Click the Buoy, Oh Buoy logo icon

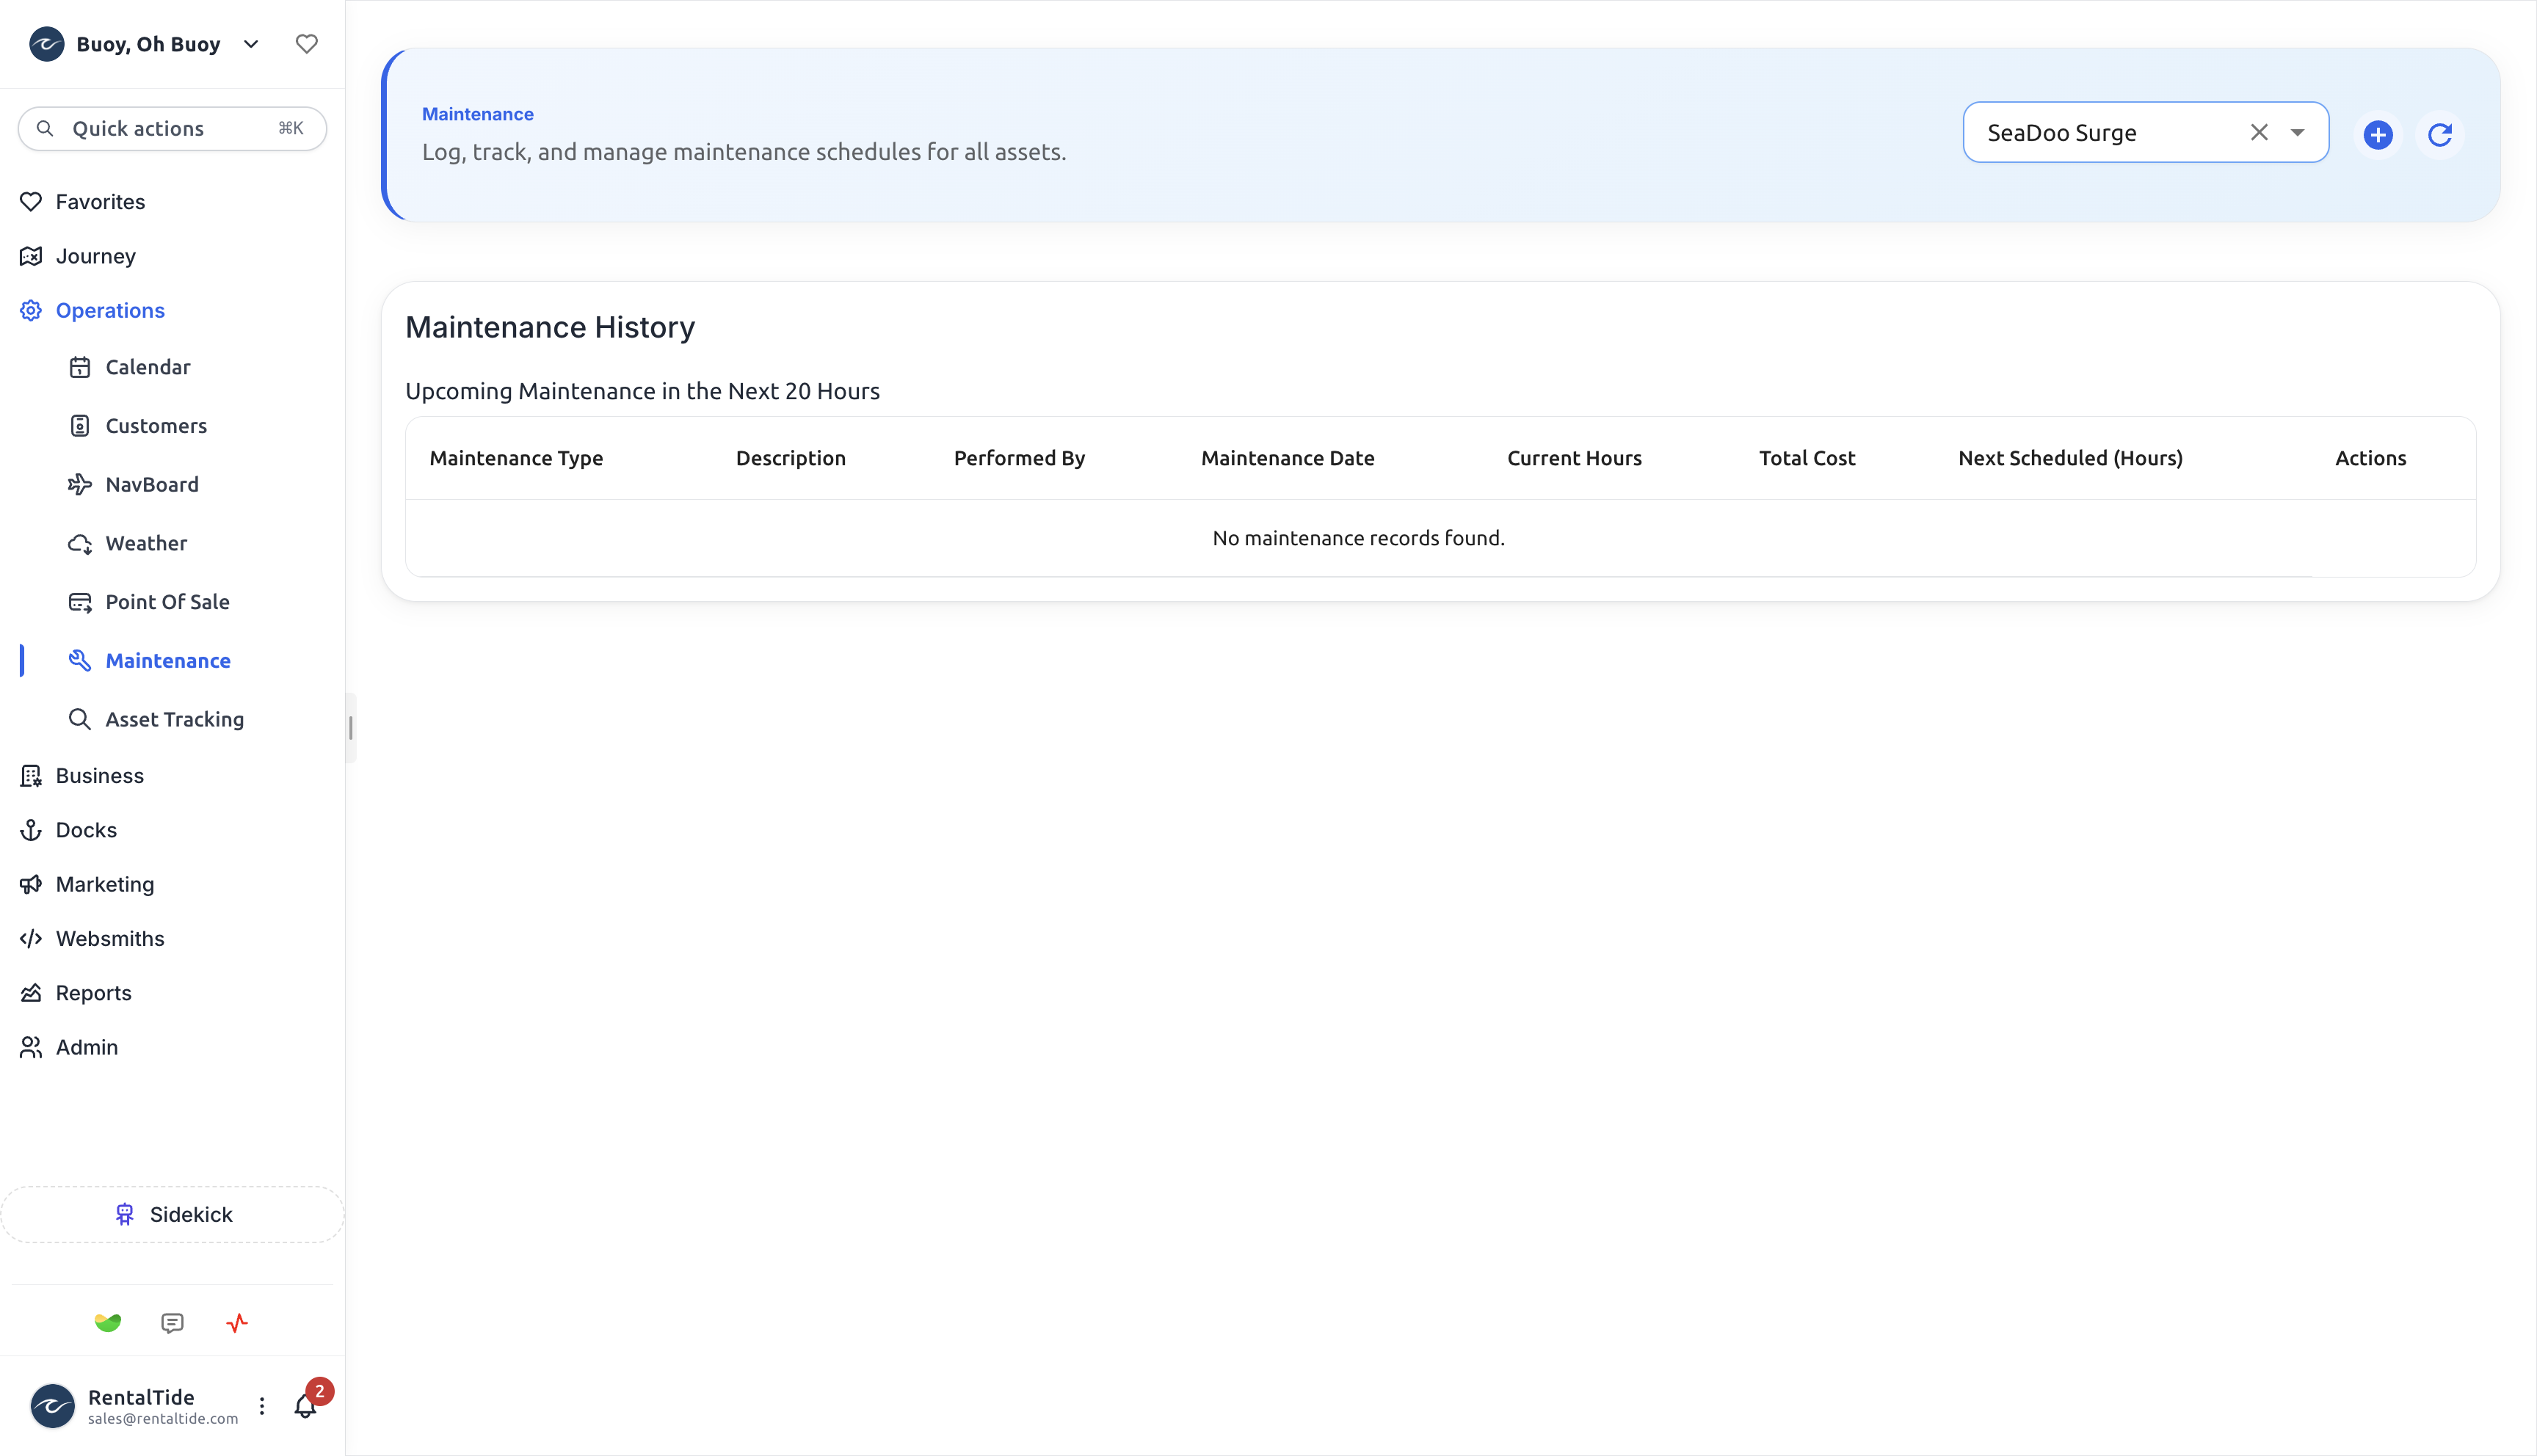click(47, 44)
